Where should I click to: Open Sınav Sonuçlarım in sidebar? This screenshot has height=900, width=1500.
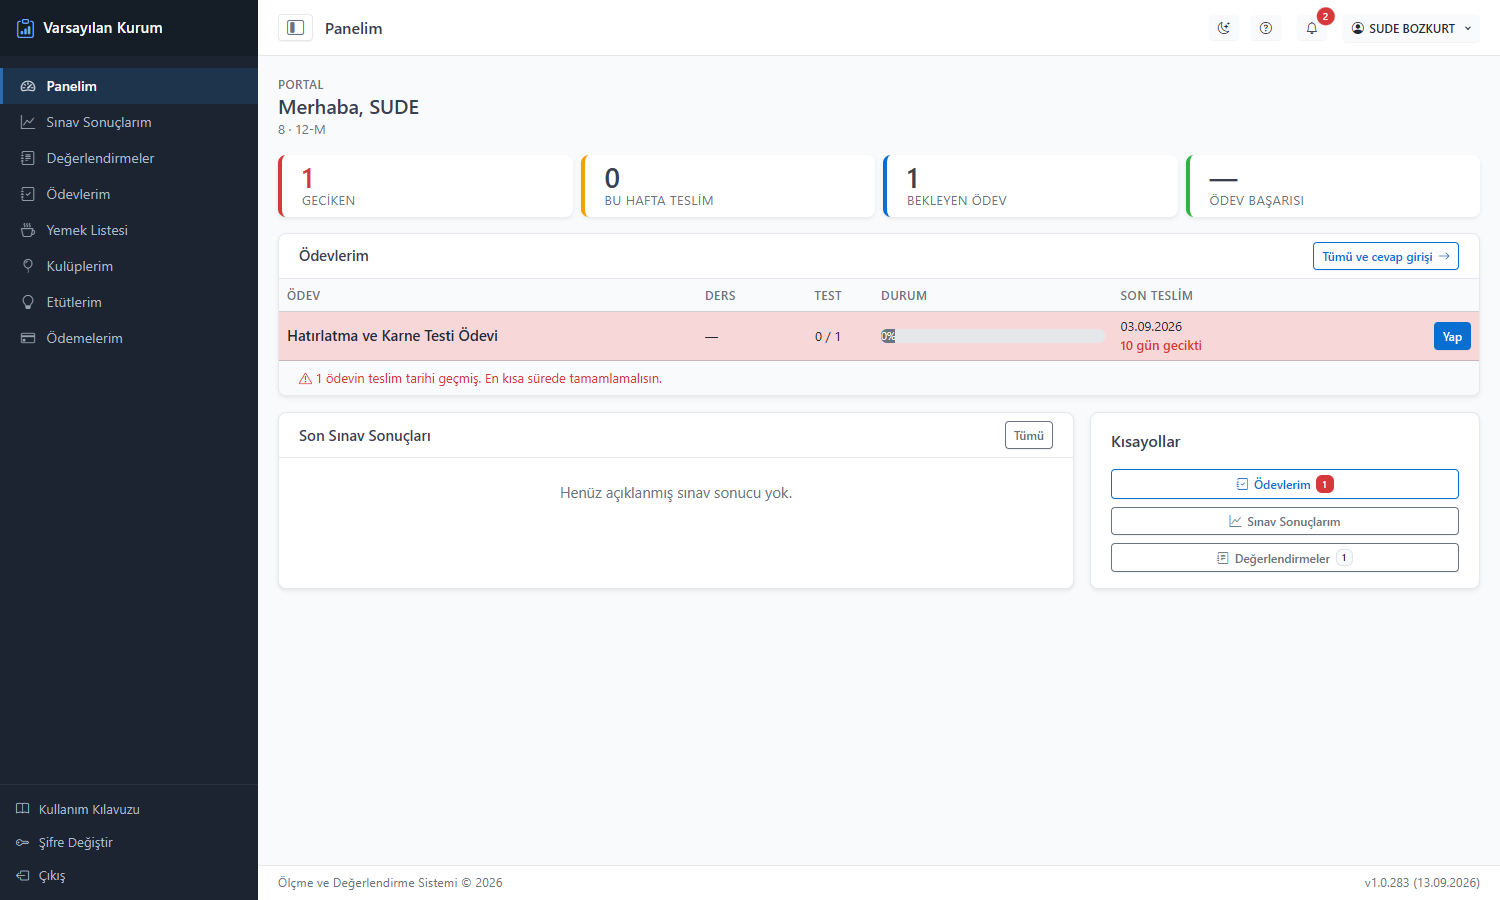(x=129, y=122)
